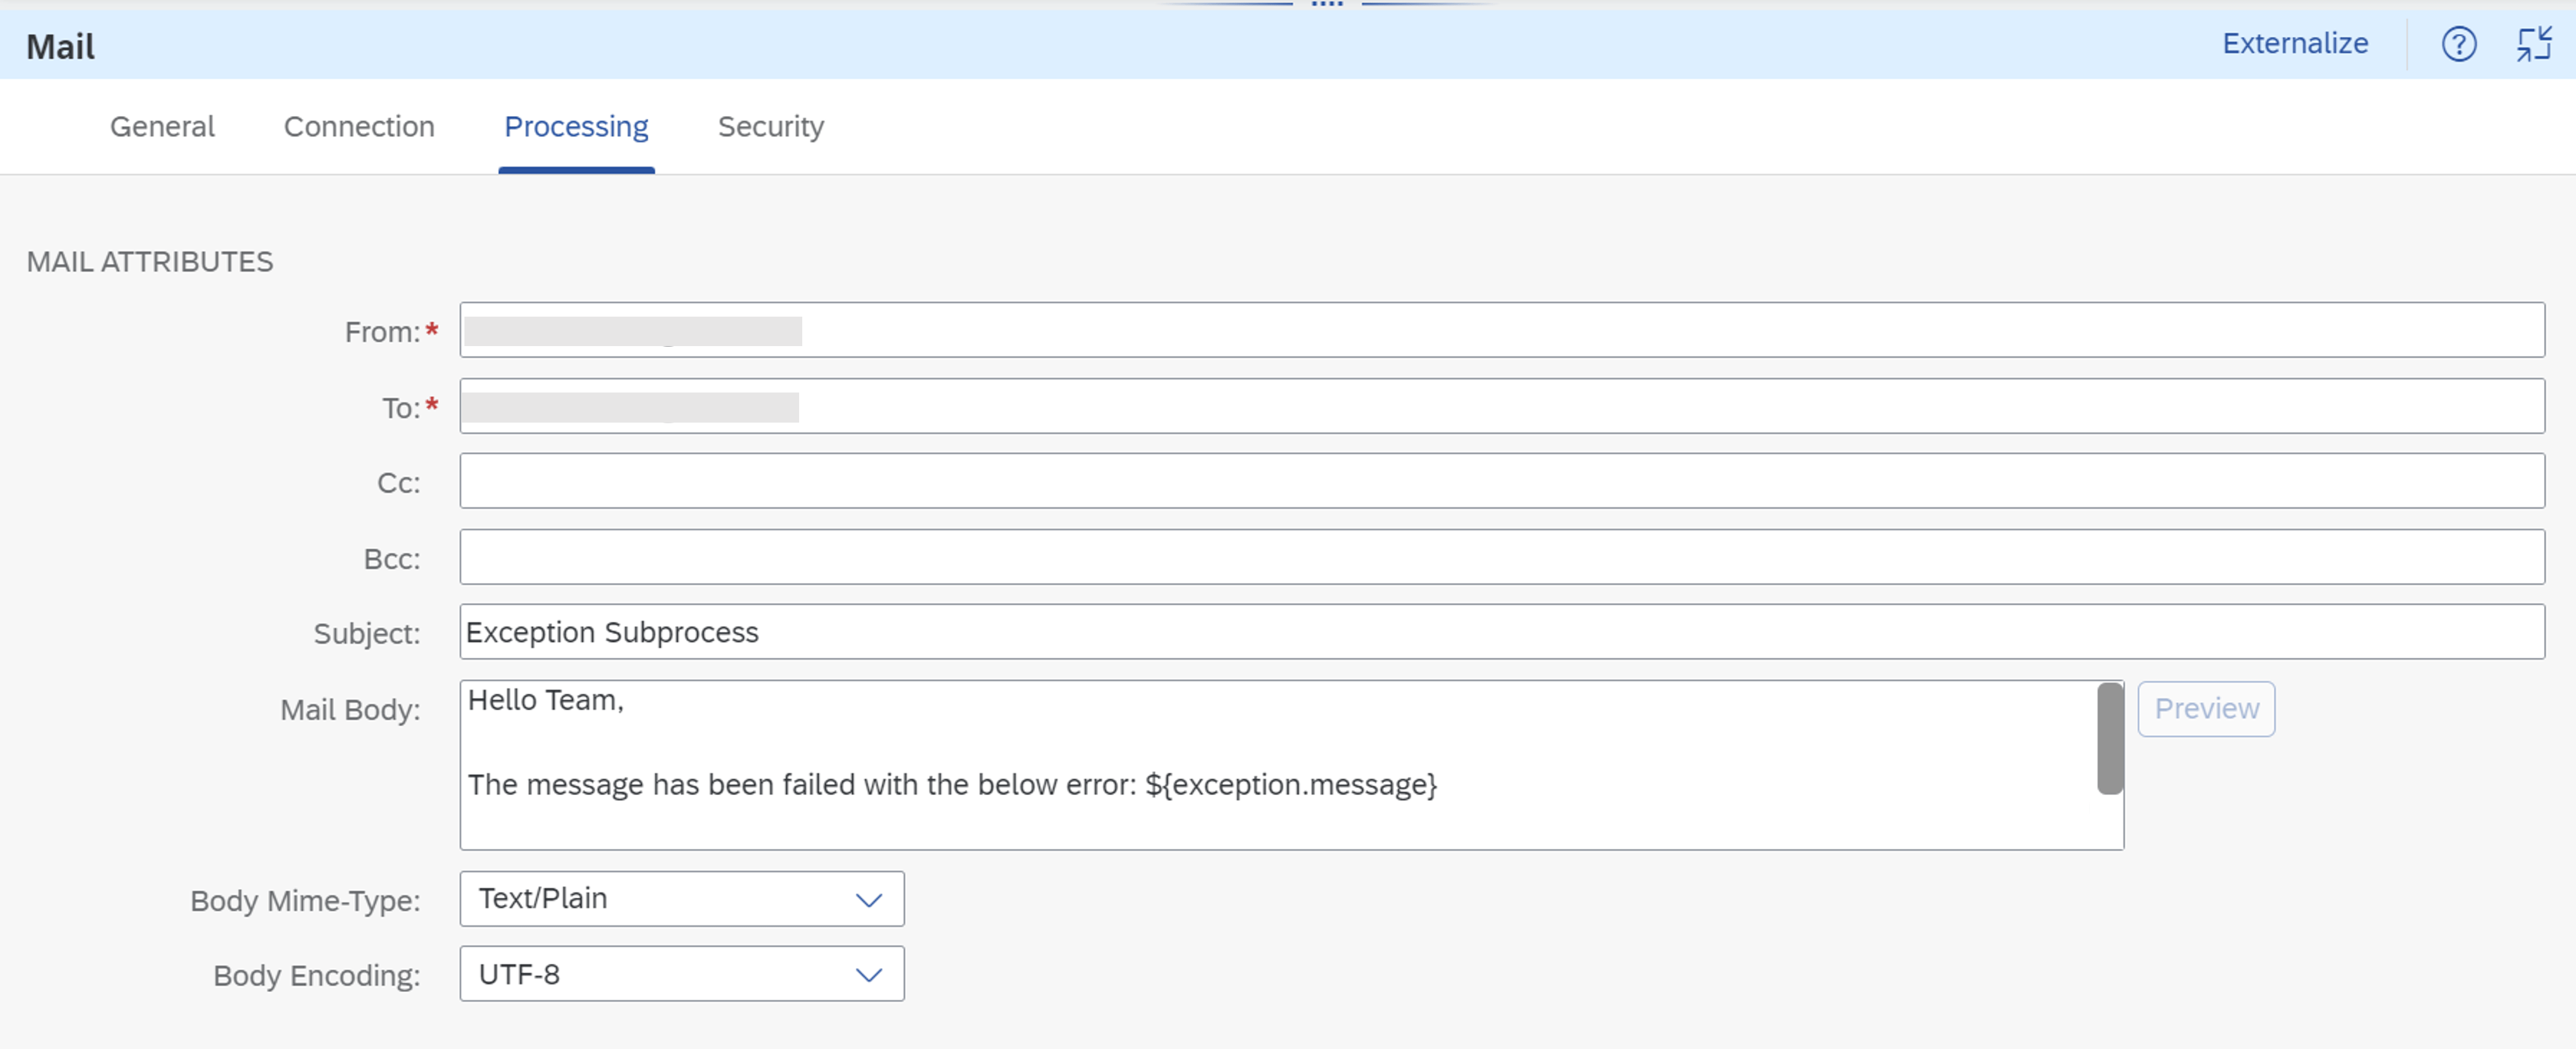This screenshot has width=2576, height=1049.
Task: Click the empty Bcc field
Action: pos(1200,557)
